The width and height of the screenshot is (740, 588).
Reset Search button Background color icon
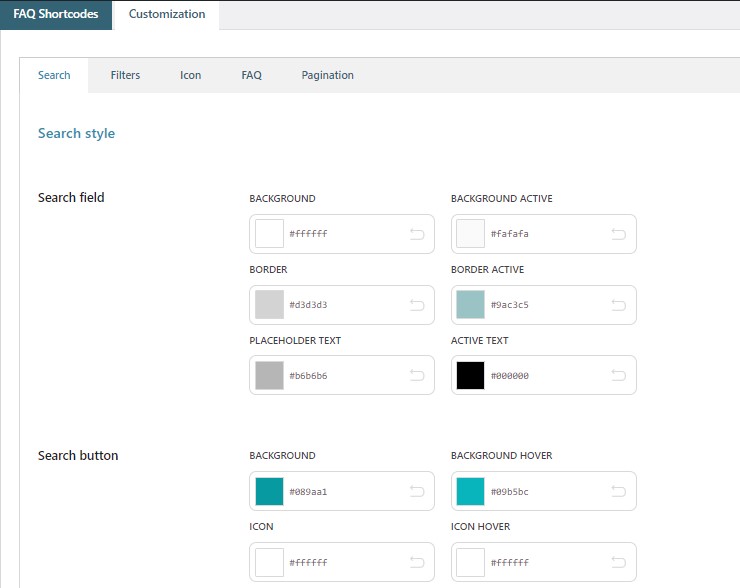tap(417, 491)
